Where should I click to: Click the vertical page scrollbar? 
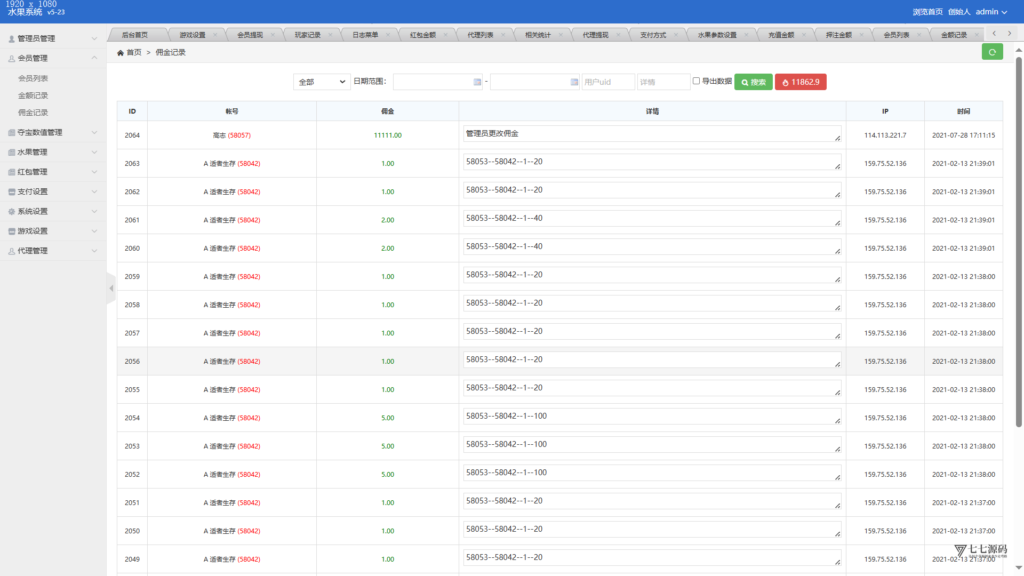1019,242
